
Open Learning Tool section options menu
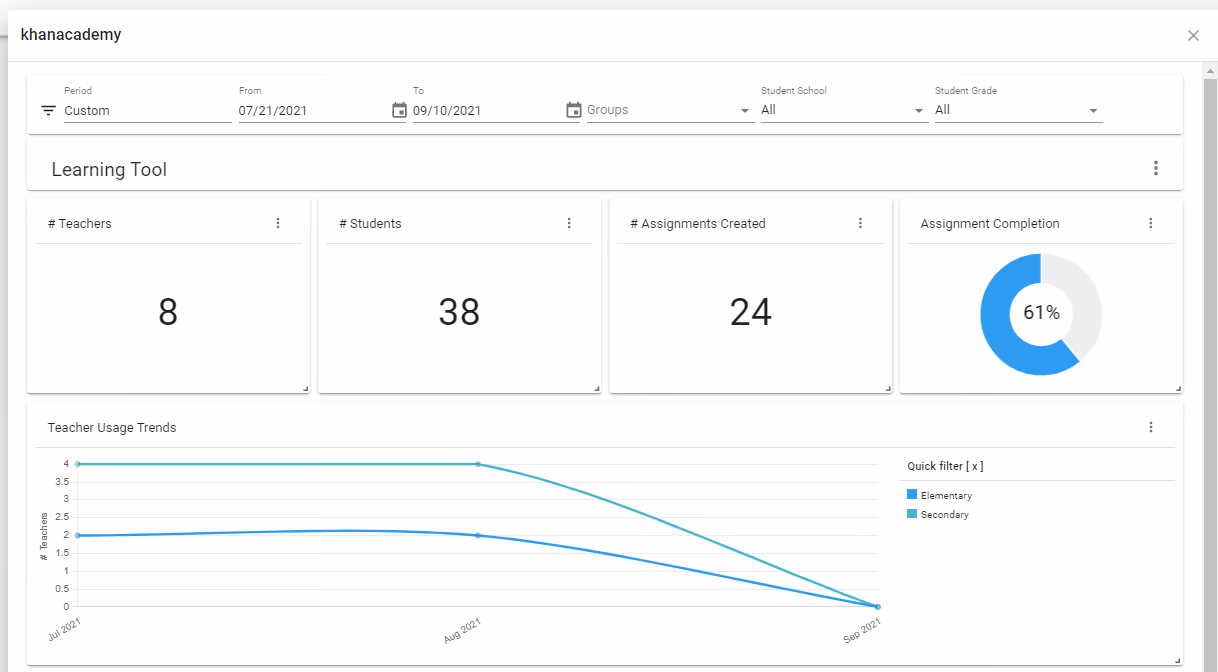1156,169
